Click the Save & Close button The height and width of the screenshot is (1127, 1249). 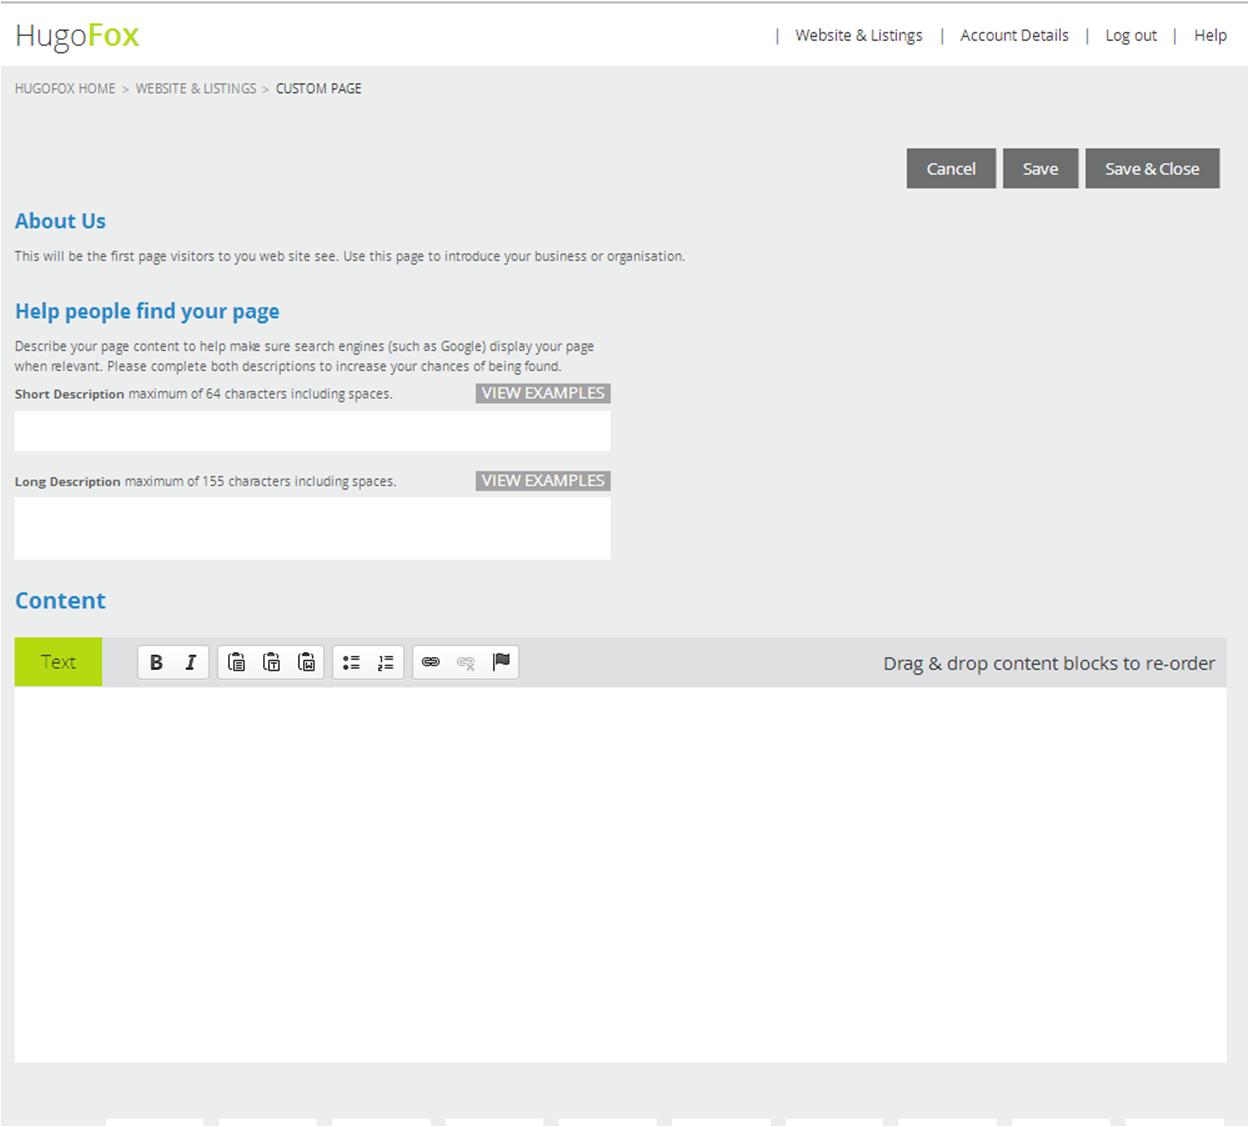tap(1152, 168)
